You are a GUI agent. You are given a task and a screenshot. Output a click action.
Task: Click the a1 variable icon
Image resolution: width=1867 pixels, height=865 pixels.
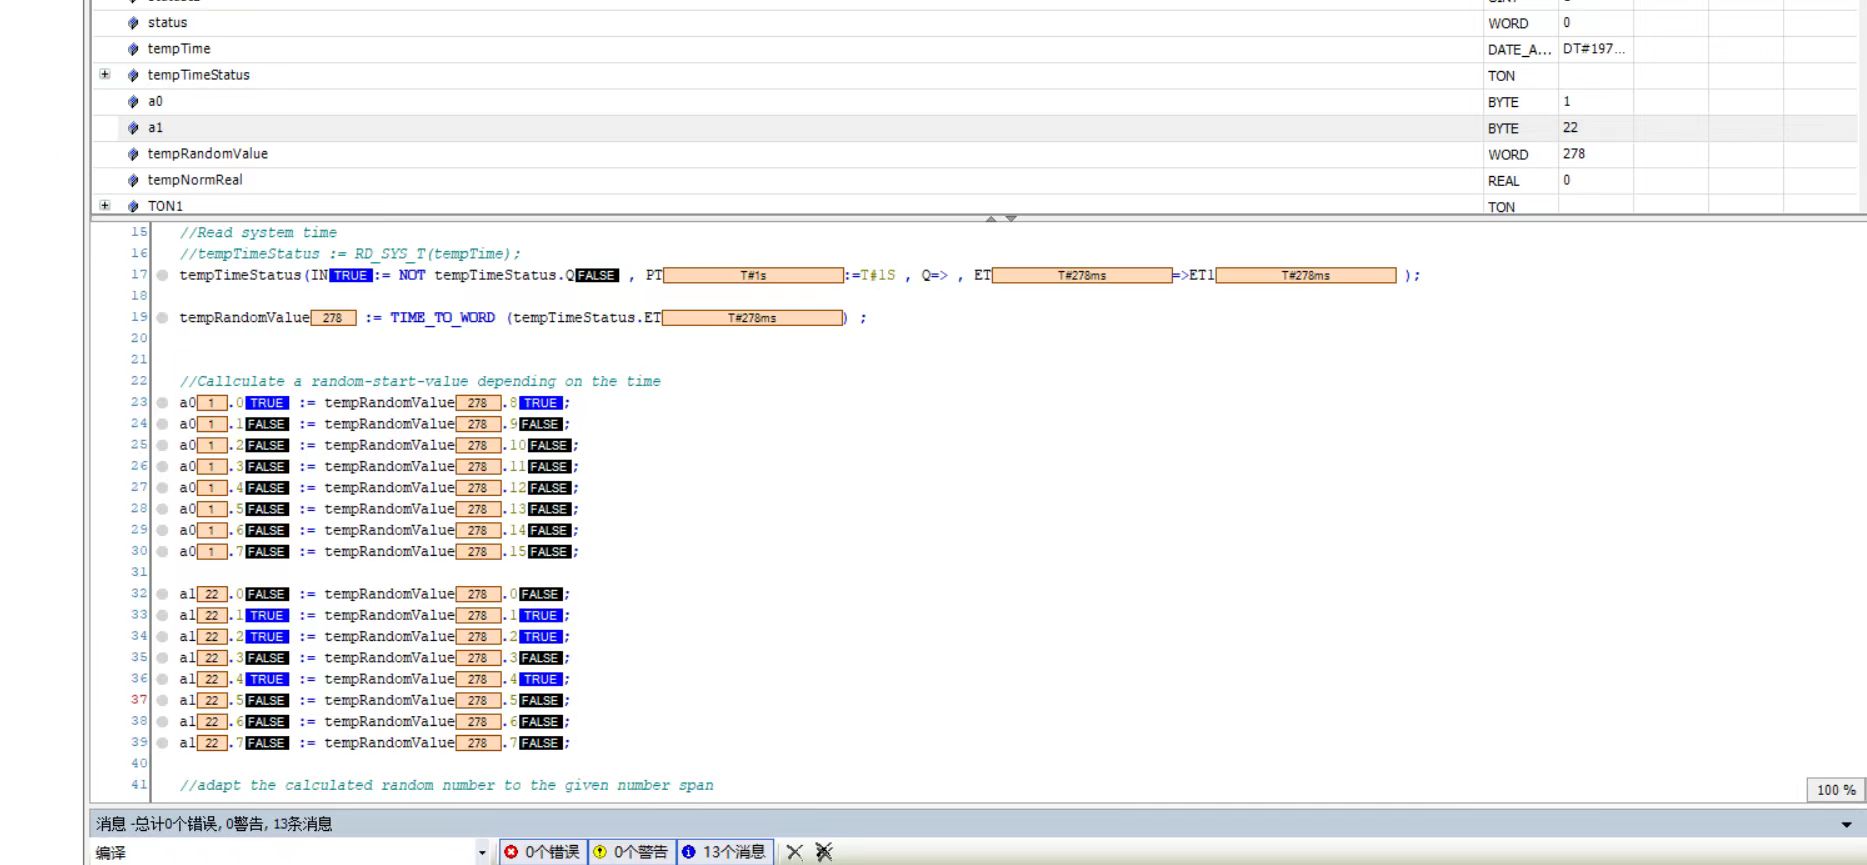tap(133, 128)
